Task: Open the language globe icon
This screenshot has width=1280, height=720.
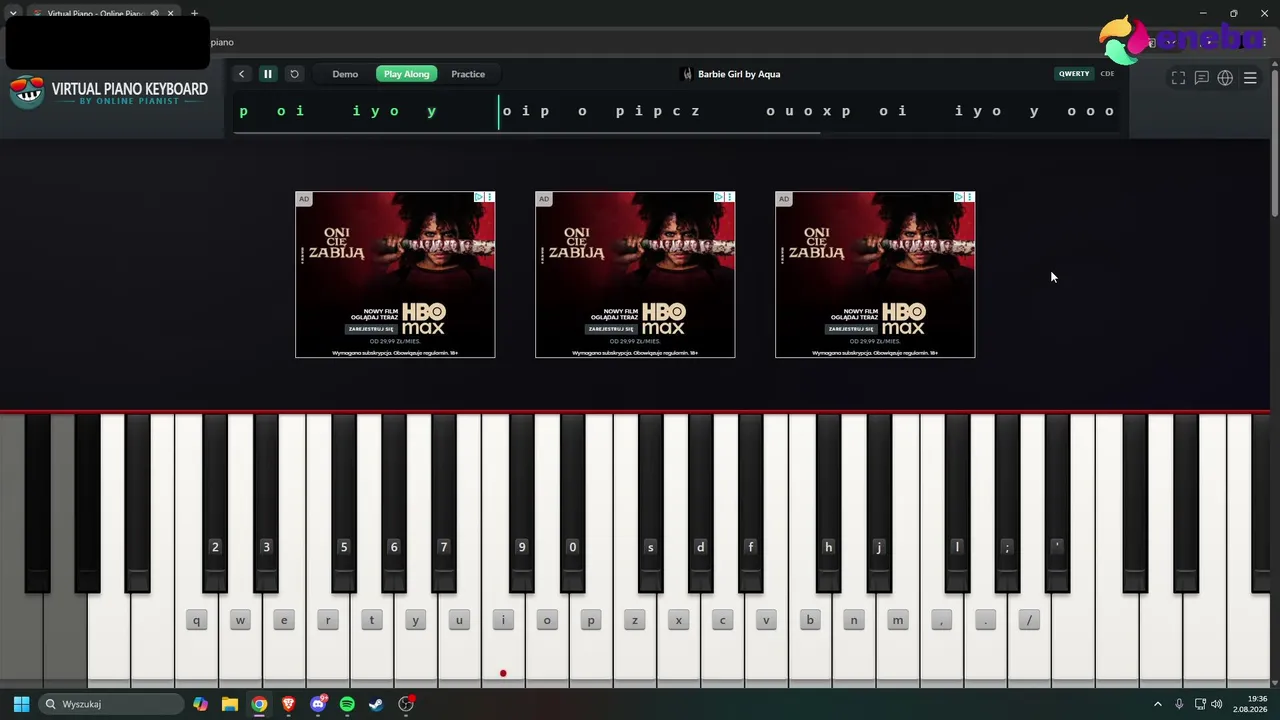Action: click(x=1225, y=78)
